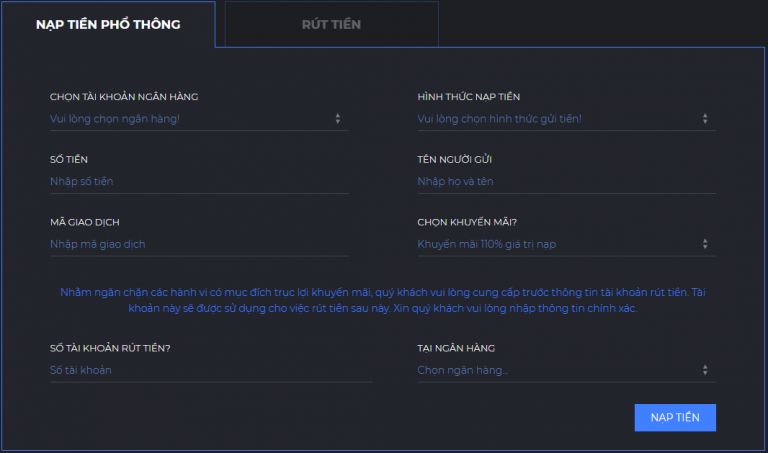Click the arrow icon beside the 110% promotion
Image resolution: width=768 pixels, height=453 pixels.
[705, 243]
